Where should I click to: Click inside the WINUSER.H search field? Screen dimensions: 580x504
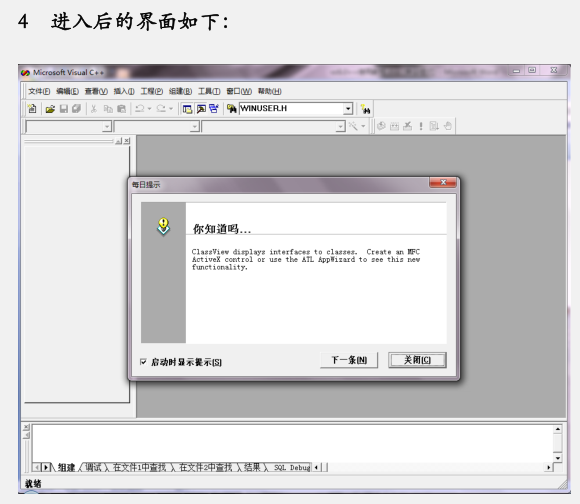291,108
